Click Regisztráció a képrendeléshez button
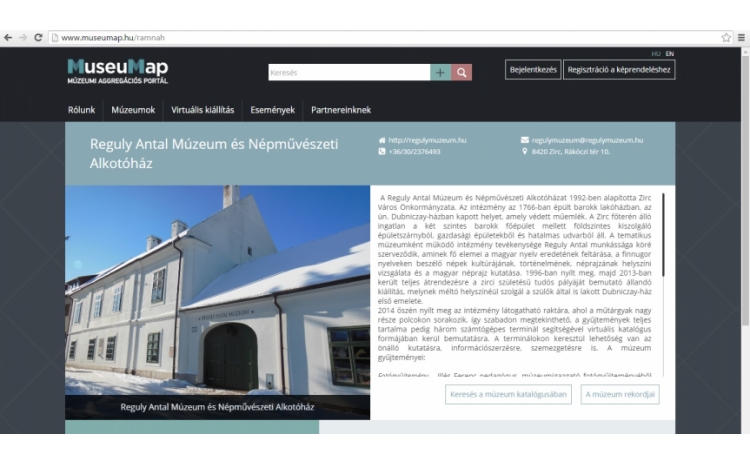The width and height of the screenshot is (750, 465). pyautogui.click(x=619, y=70)
